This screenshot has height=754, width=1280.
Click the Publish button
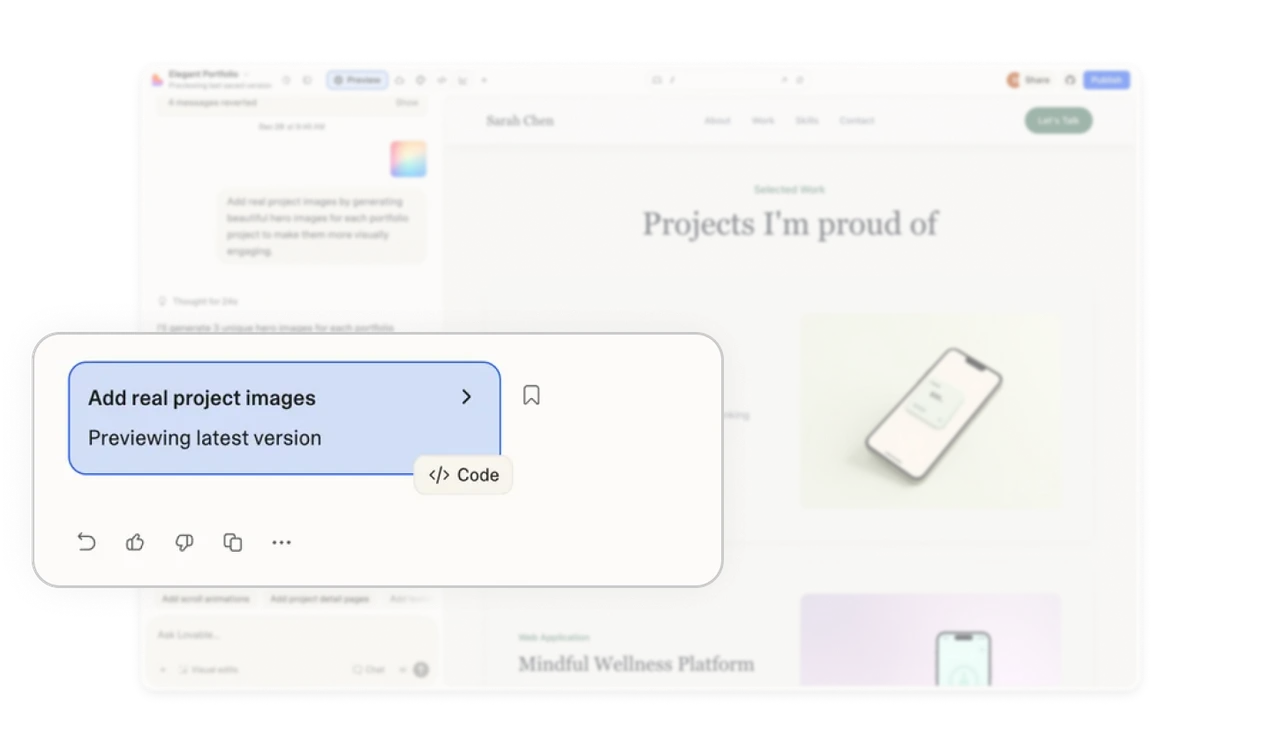click(1106, 80)
